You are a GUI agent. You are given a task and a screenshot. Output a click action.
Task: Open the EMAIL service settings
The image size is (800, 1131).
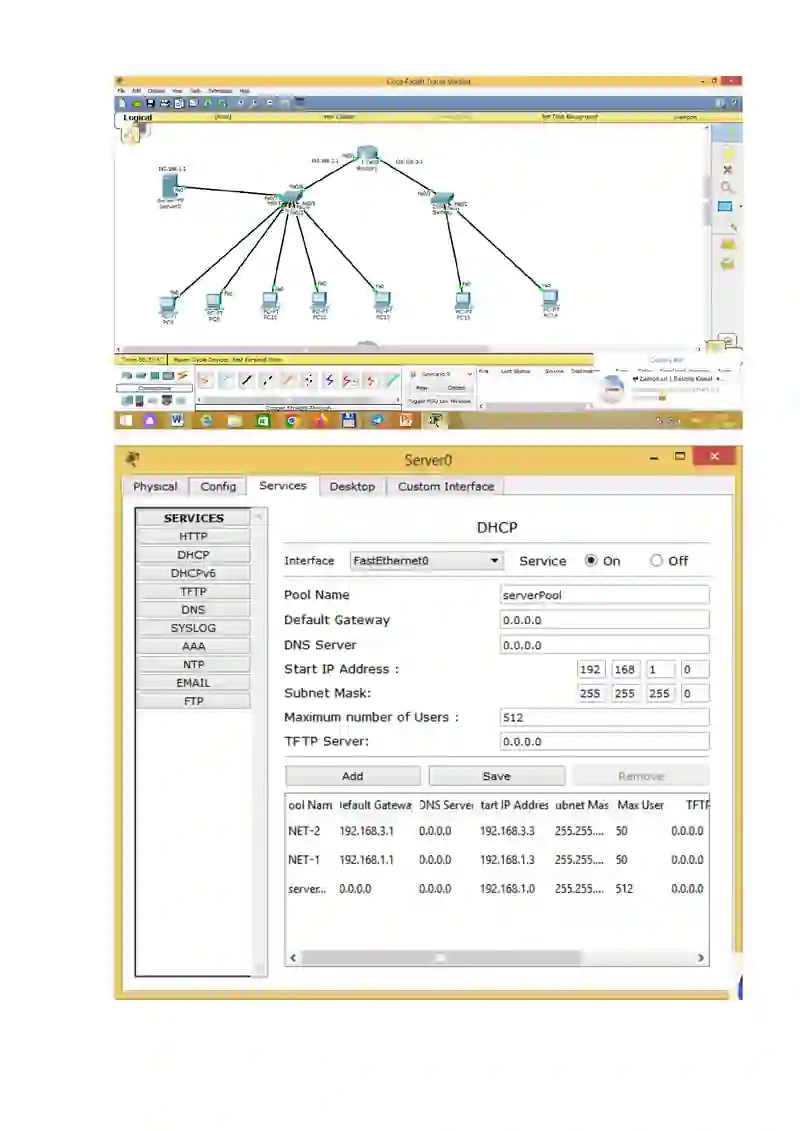click(193, 682)
